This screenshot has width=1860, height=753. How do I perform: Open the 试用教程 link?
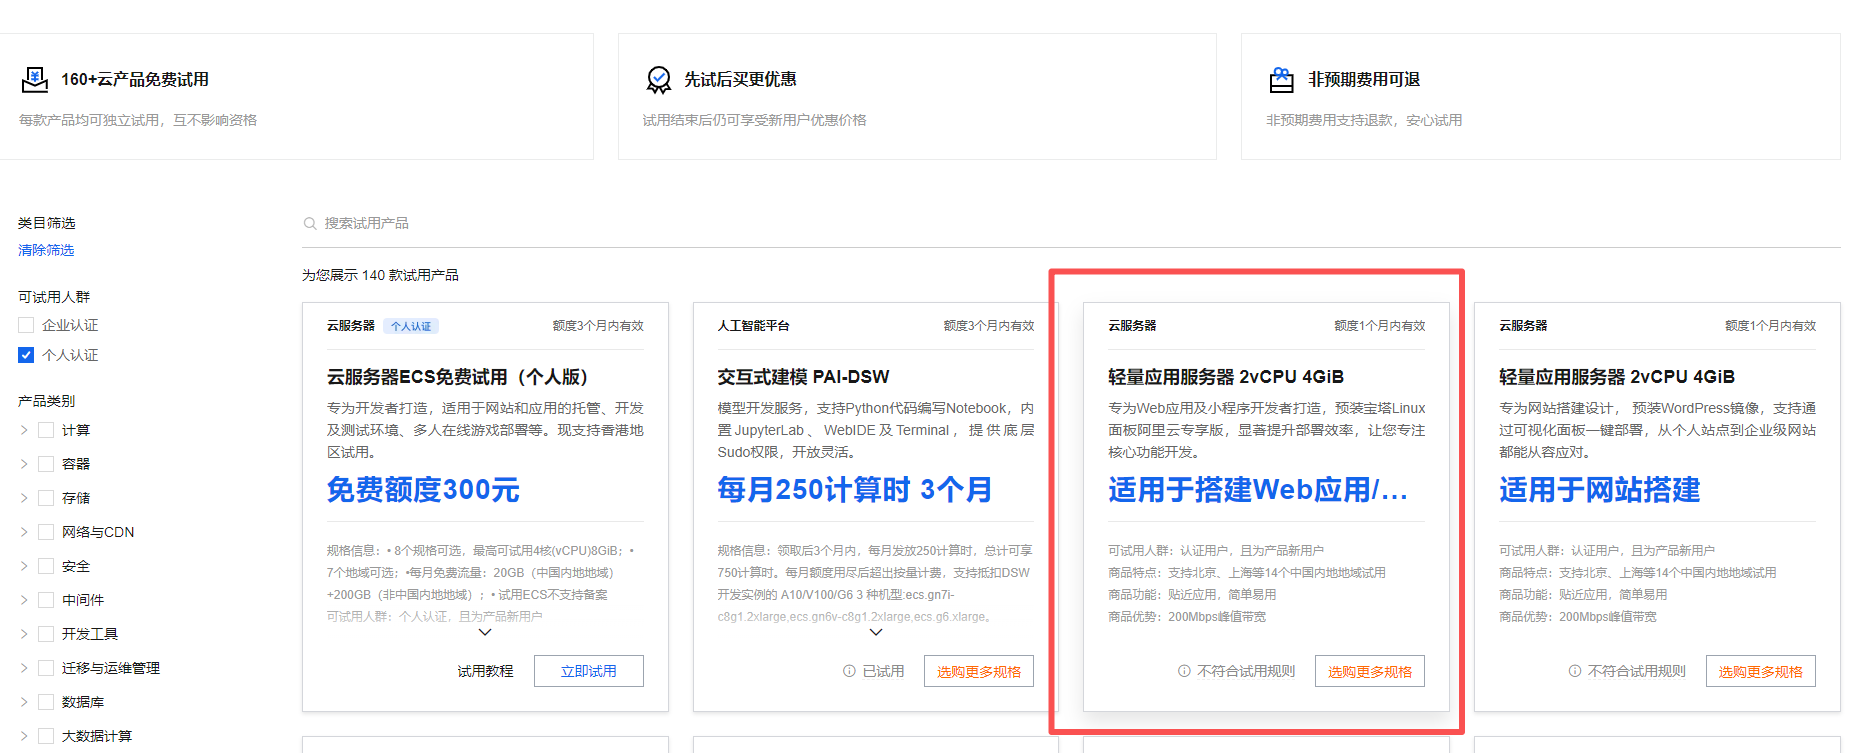point(485,671)
